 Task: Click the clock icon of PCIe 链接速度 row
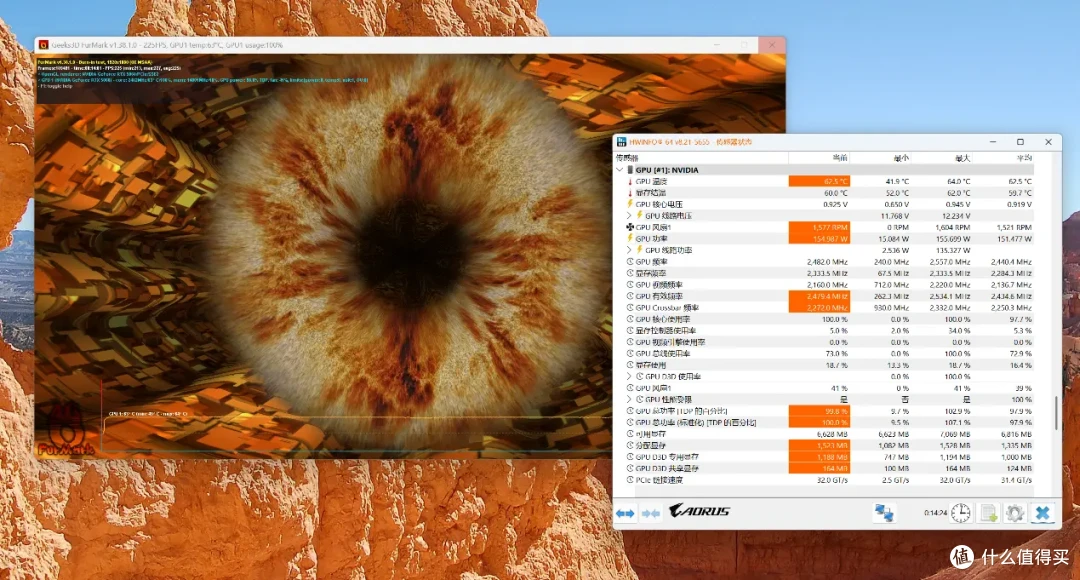(x=630, y=479)
